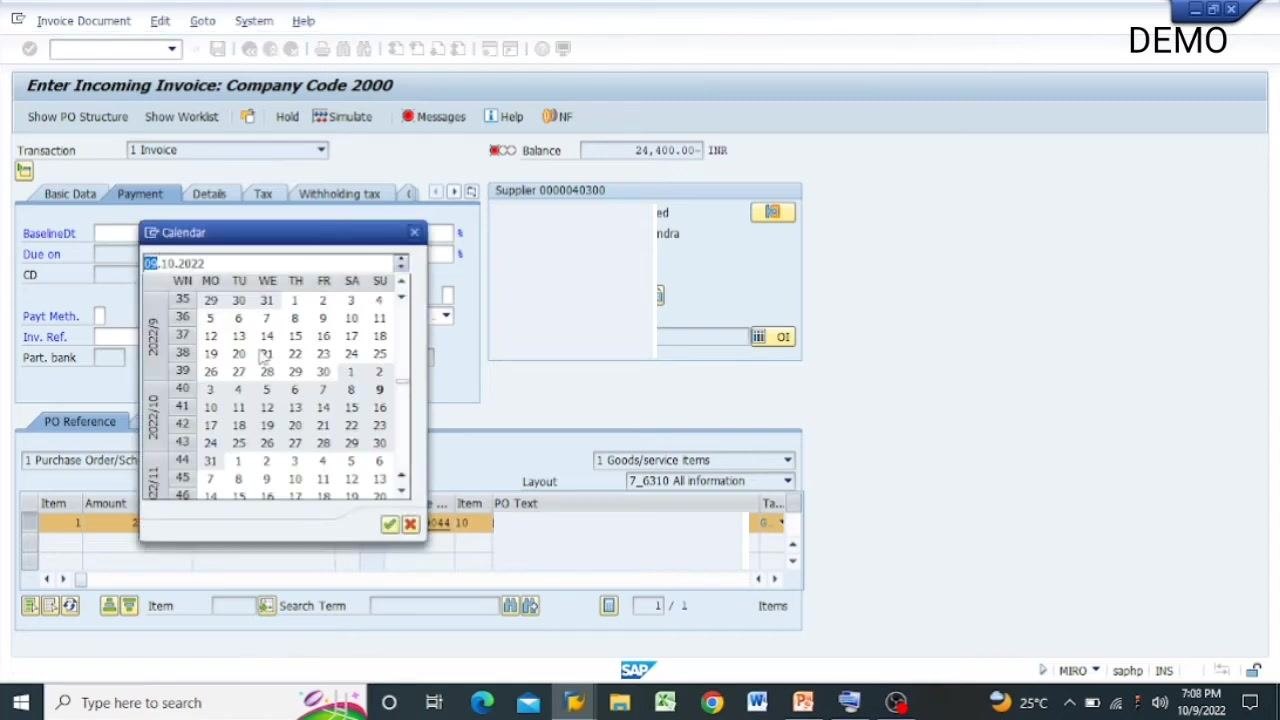The image size is (1280, 720).
Task: Switch to the Basic Data tab
Action: pyautogui.click(x=69, y=194)
